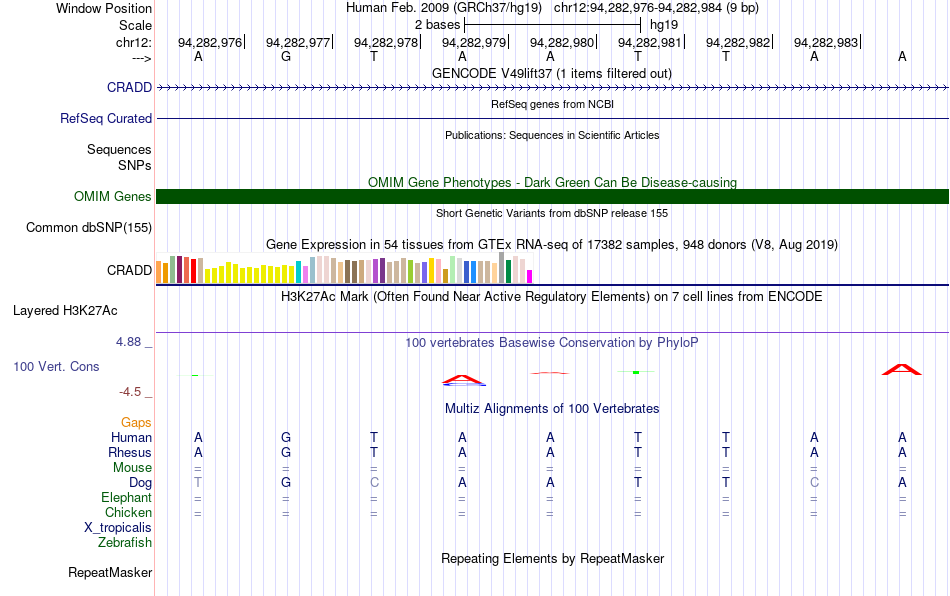Click the RepeatMasker track label

click(x=110, y=572)
